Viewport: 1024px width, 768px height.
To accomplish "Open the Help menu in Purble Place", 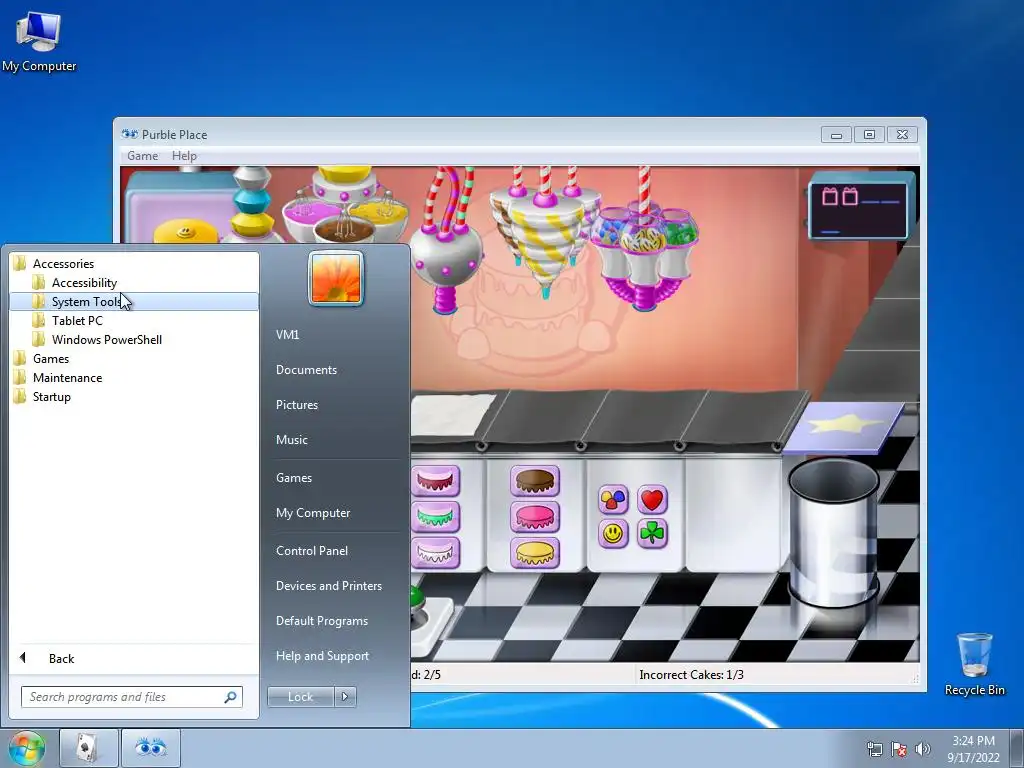I will pyautogui.click(x=184, y=155).
